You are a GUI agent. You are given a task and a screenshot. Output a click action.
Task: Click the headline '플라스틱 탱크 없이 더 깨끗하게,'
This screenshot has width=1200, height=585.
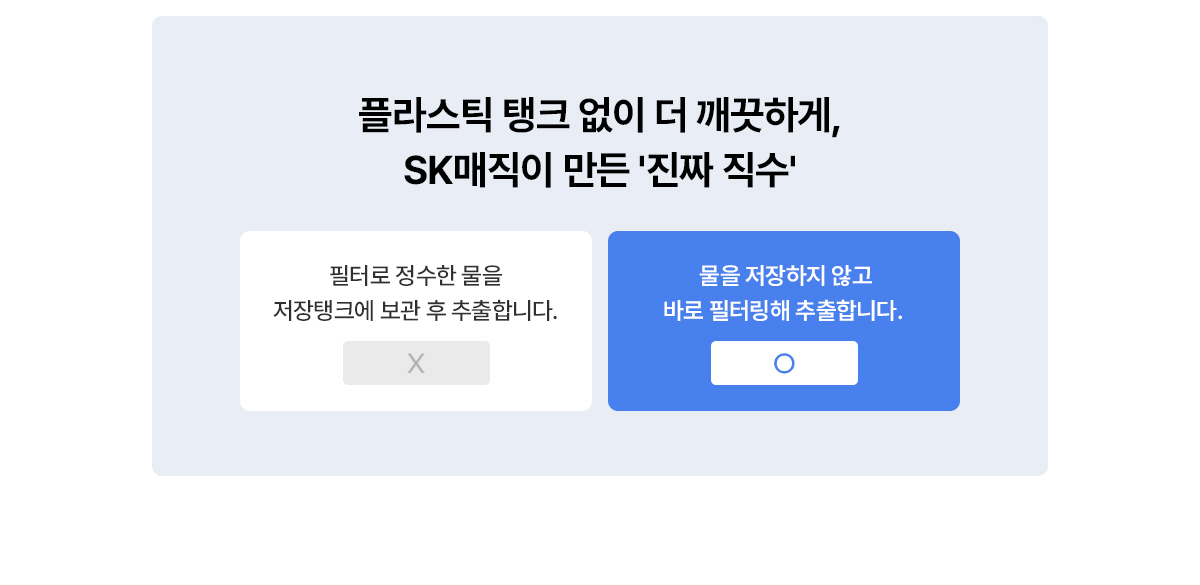(600, 116)
